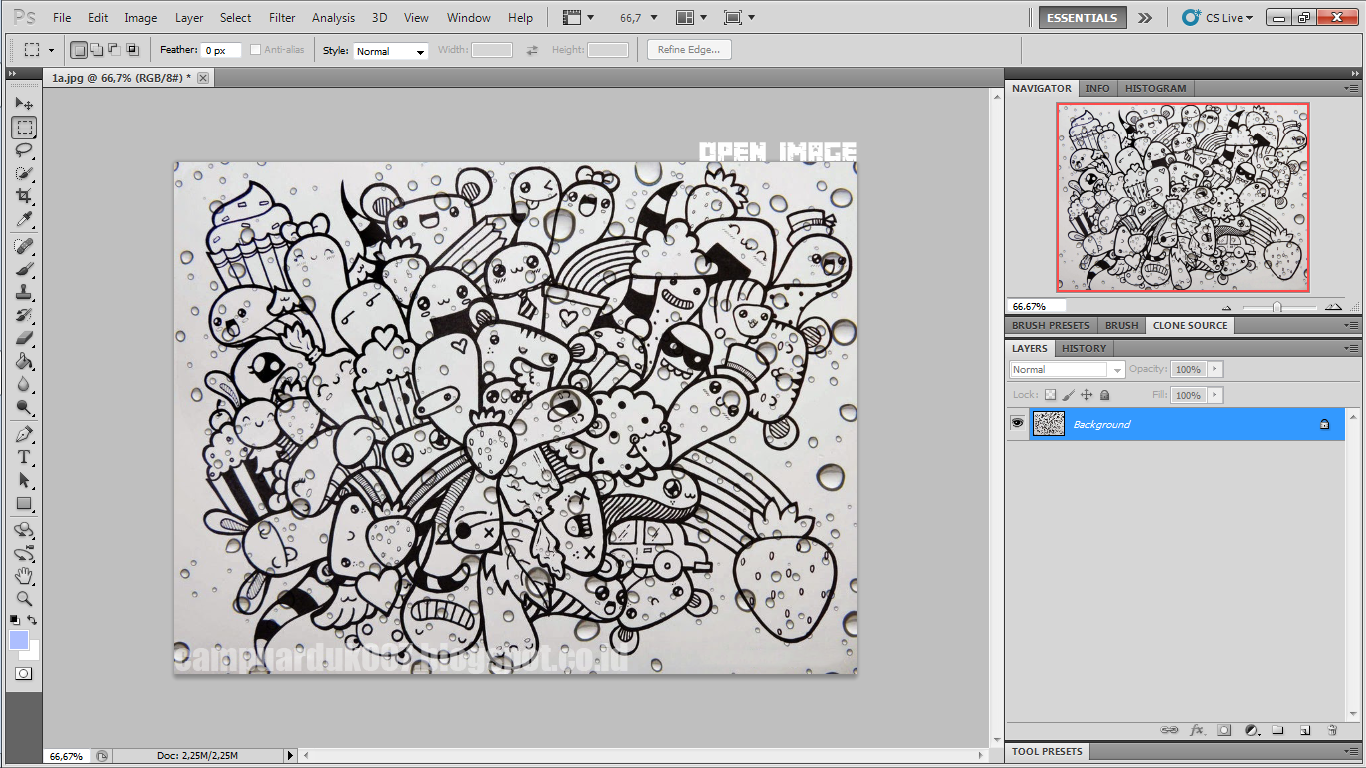Open the Layers panel options menu
1366x768 pixels.
[1351, 348]
